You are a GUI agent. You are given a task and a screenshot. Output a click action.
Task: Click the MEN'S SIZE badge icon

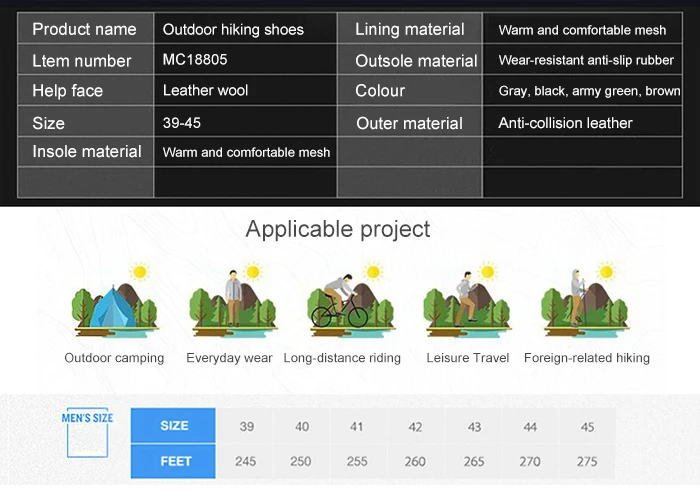tap(88, 432)
